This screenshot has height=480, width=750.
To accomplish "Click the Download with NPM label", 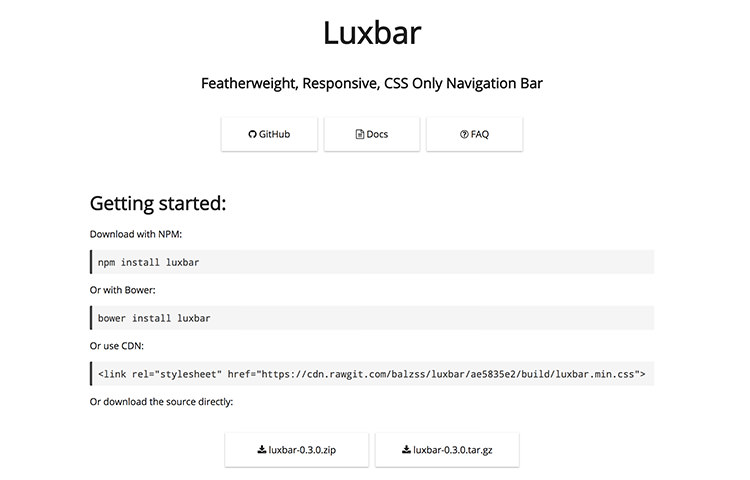I will 136,234.
